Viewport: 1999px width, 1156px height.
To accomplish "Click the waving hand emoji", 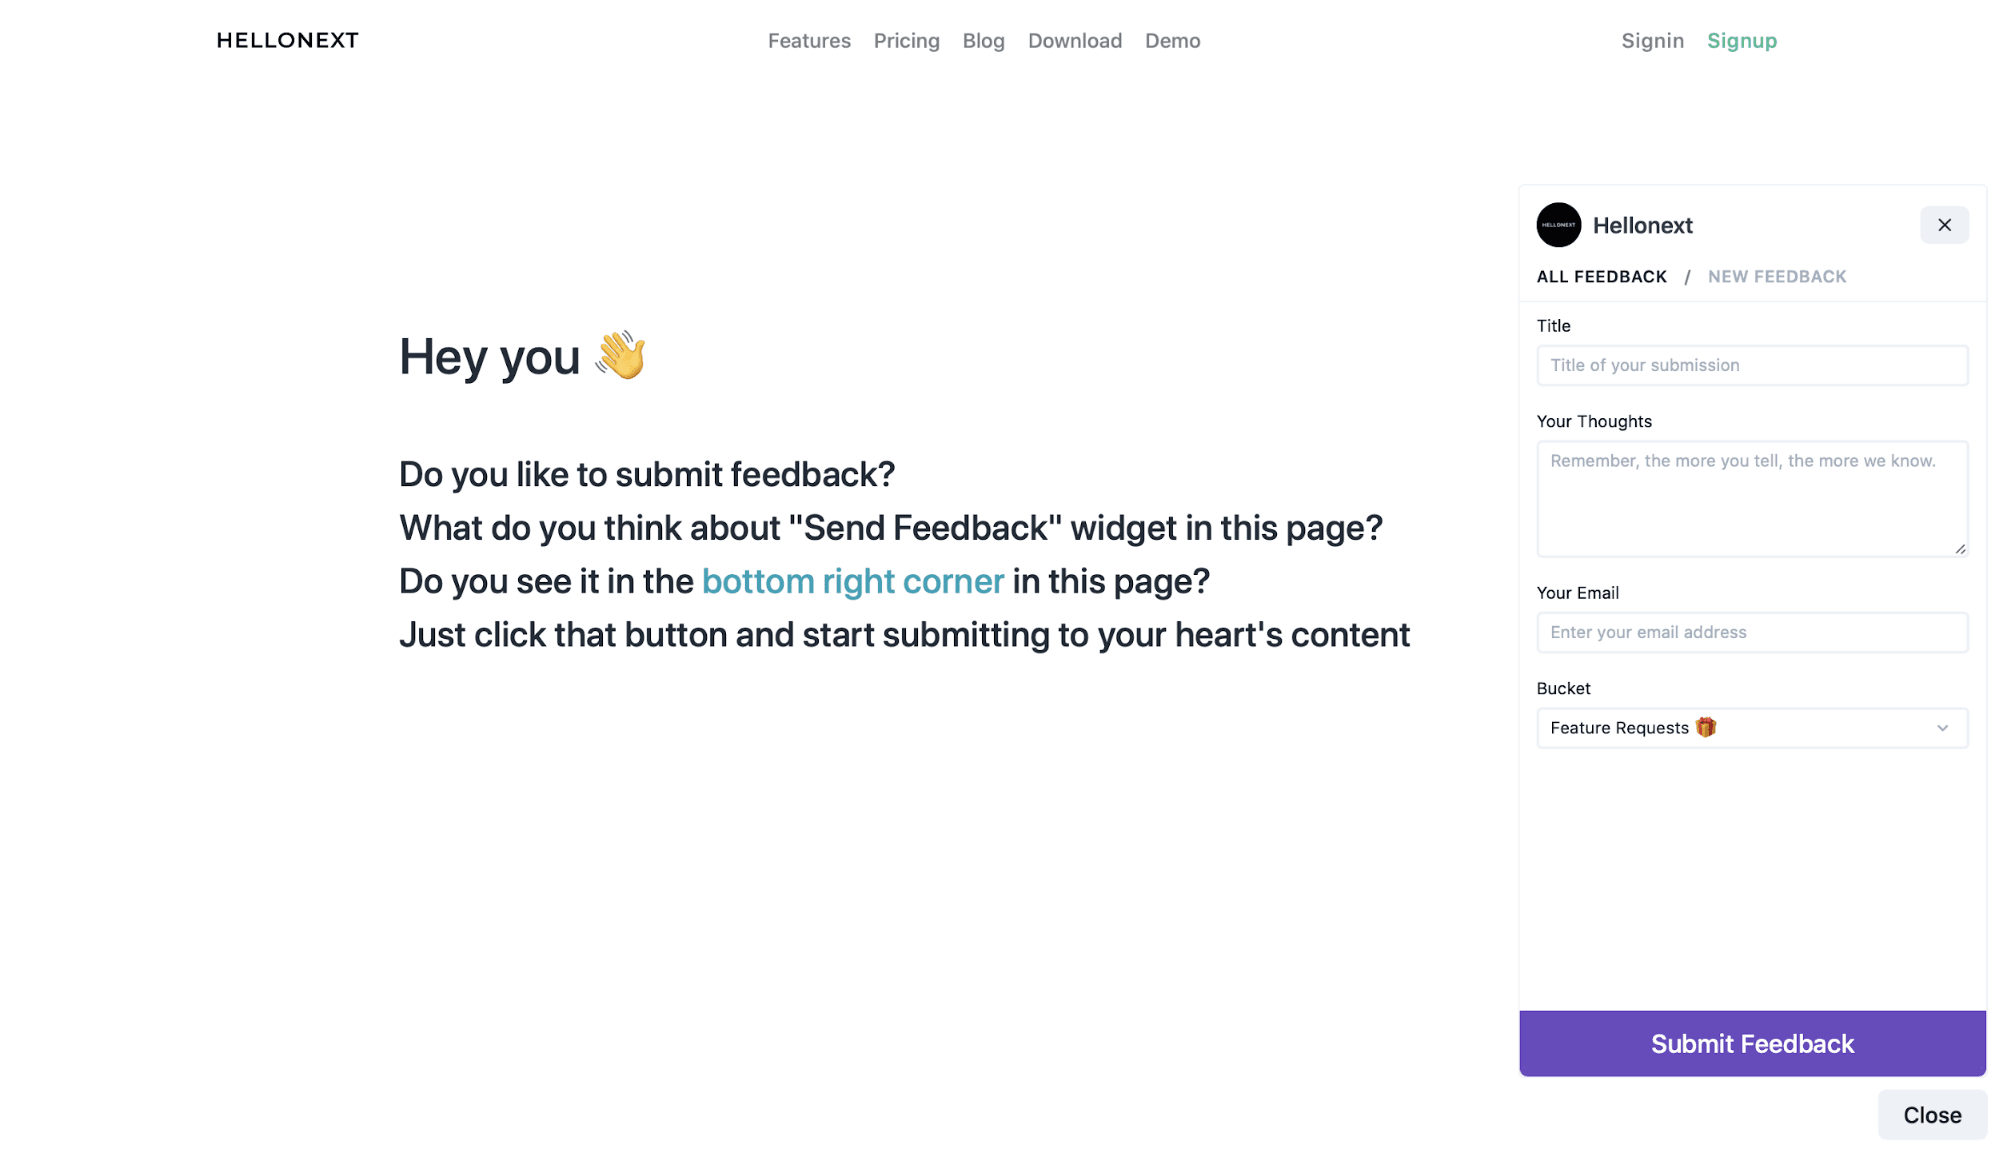I will tap(620, 355).
